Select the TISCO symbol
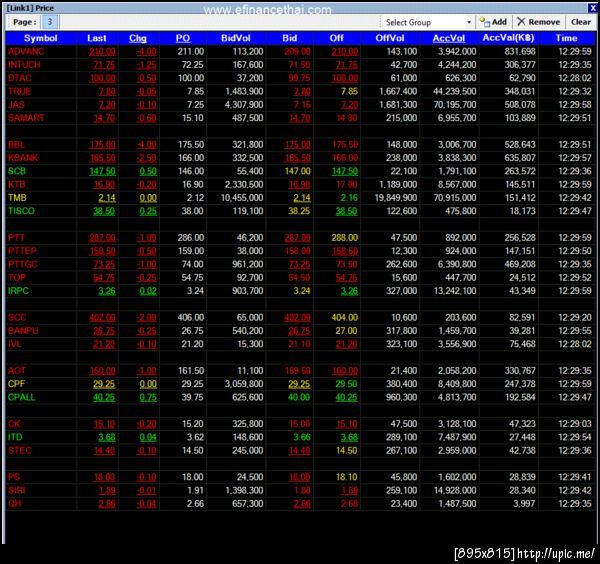 [x=21, y=211]
